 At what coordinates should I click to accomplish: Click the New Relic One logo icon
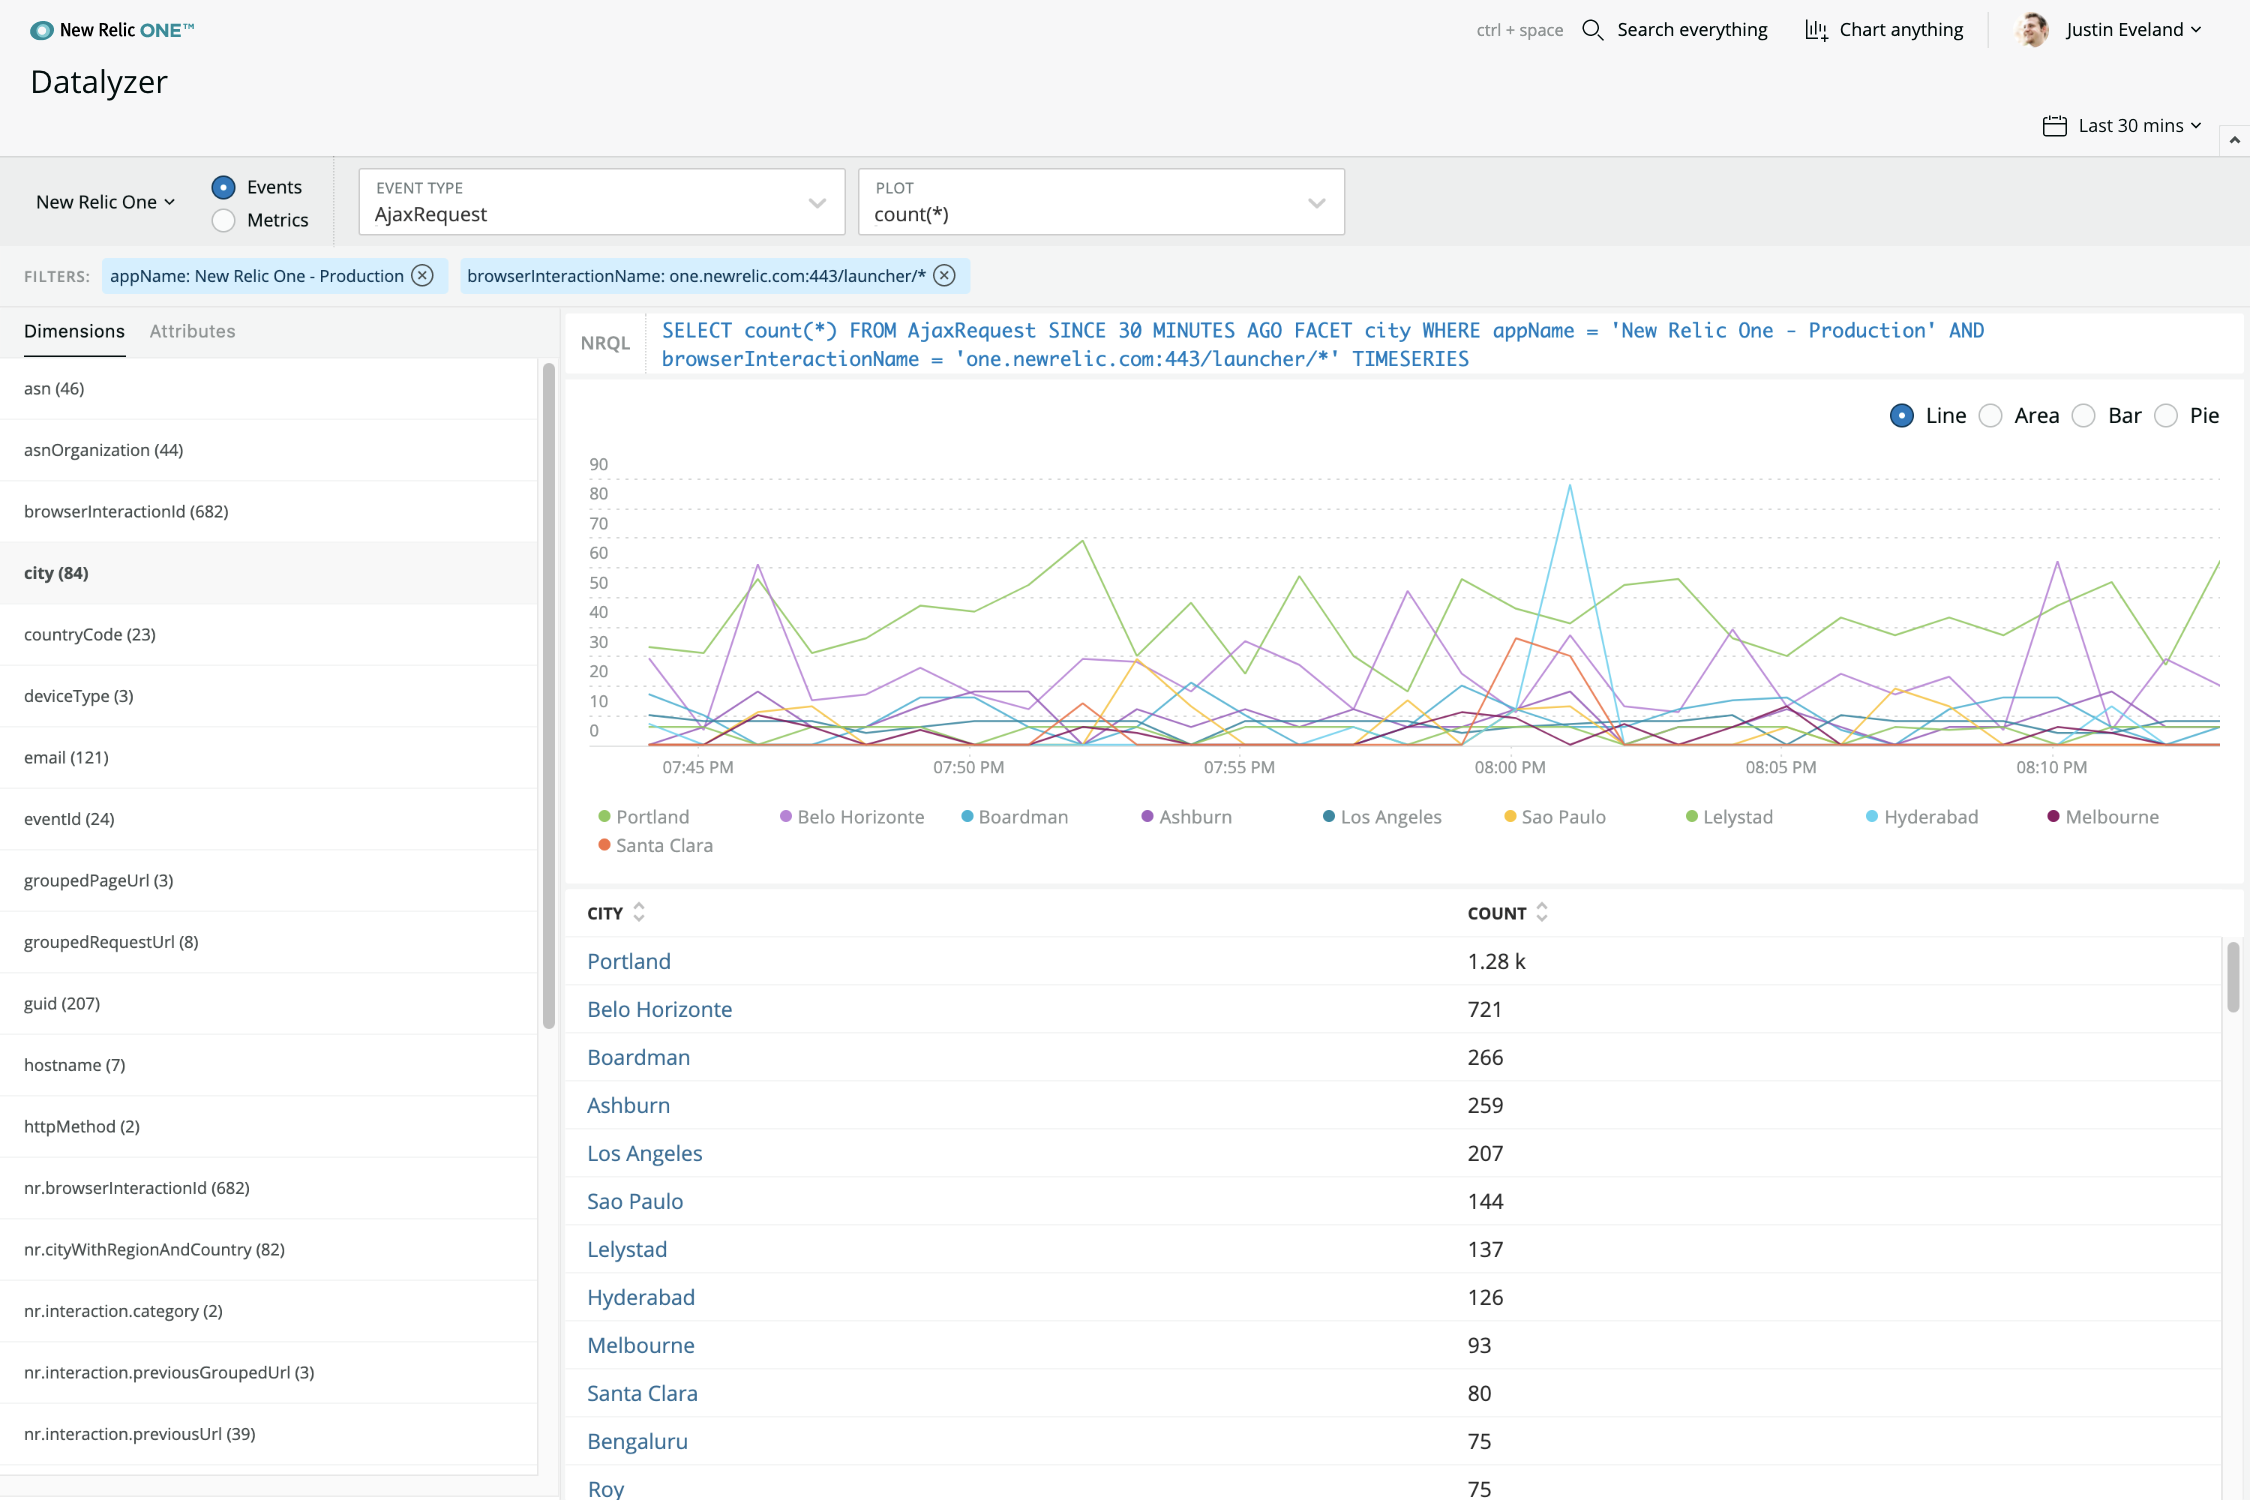41,30
